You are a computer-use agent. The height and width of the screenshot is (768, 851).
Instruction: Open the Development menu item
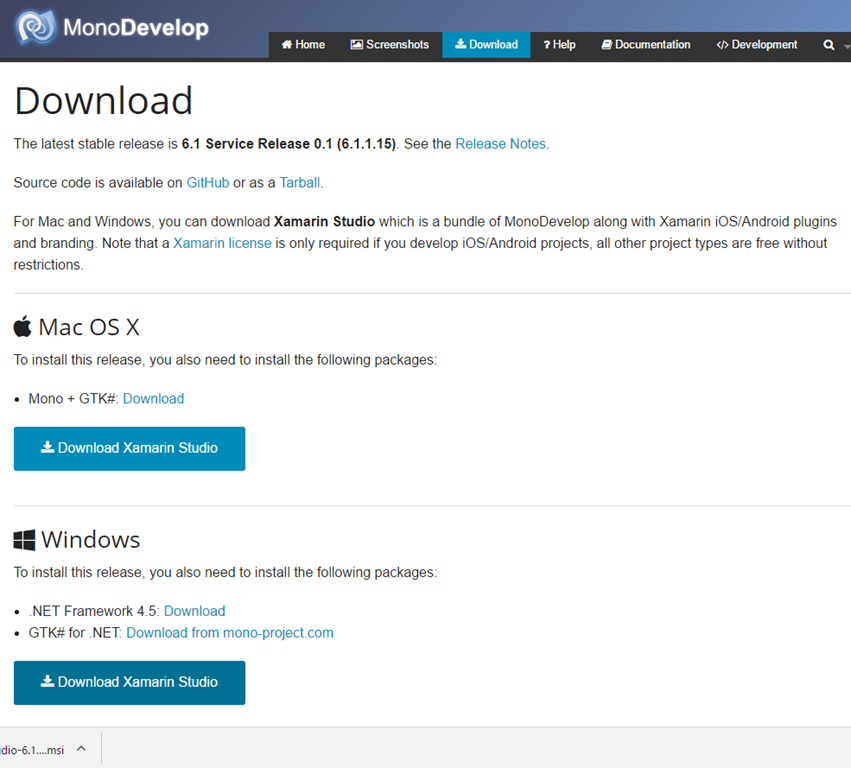[x=757, y=45]
